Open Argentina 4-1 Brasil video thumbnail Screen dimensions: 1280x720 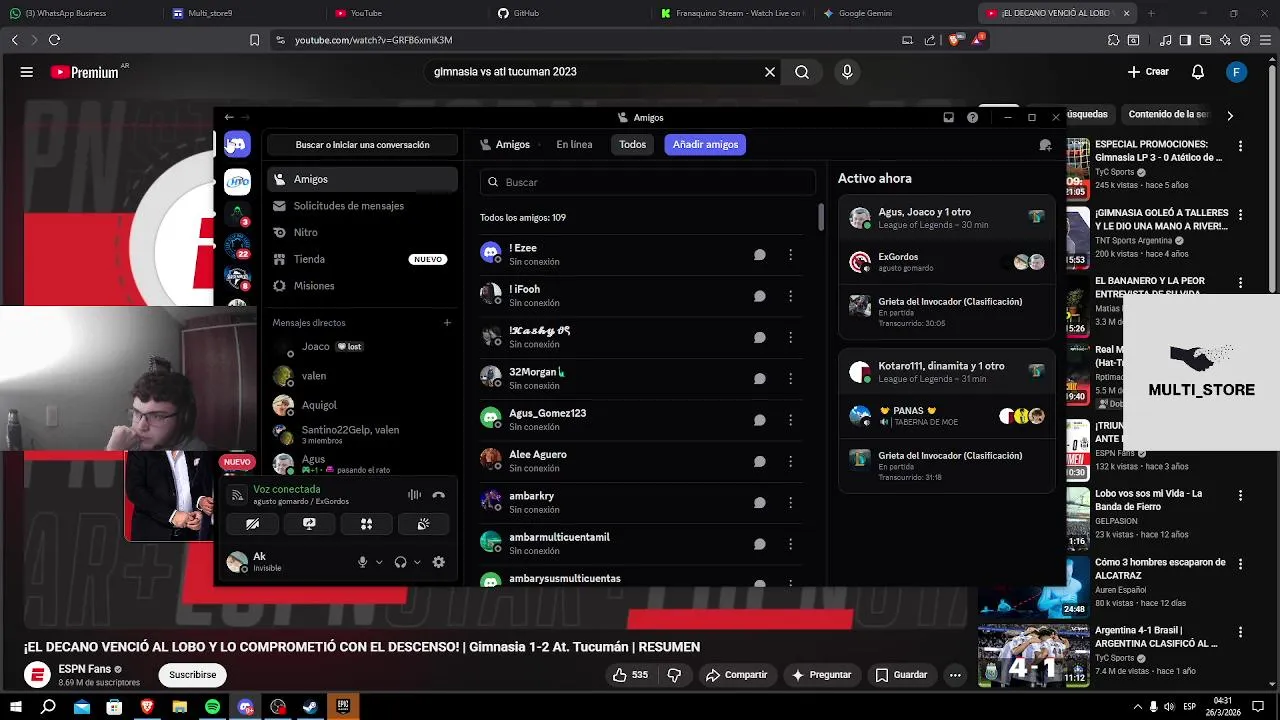coord(1033,655)
